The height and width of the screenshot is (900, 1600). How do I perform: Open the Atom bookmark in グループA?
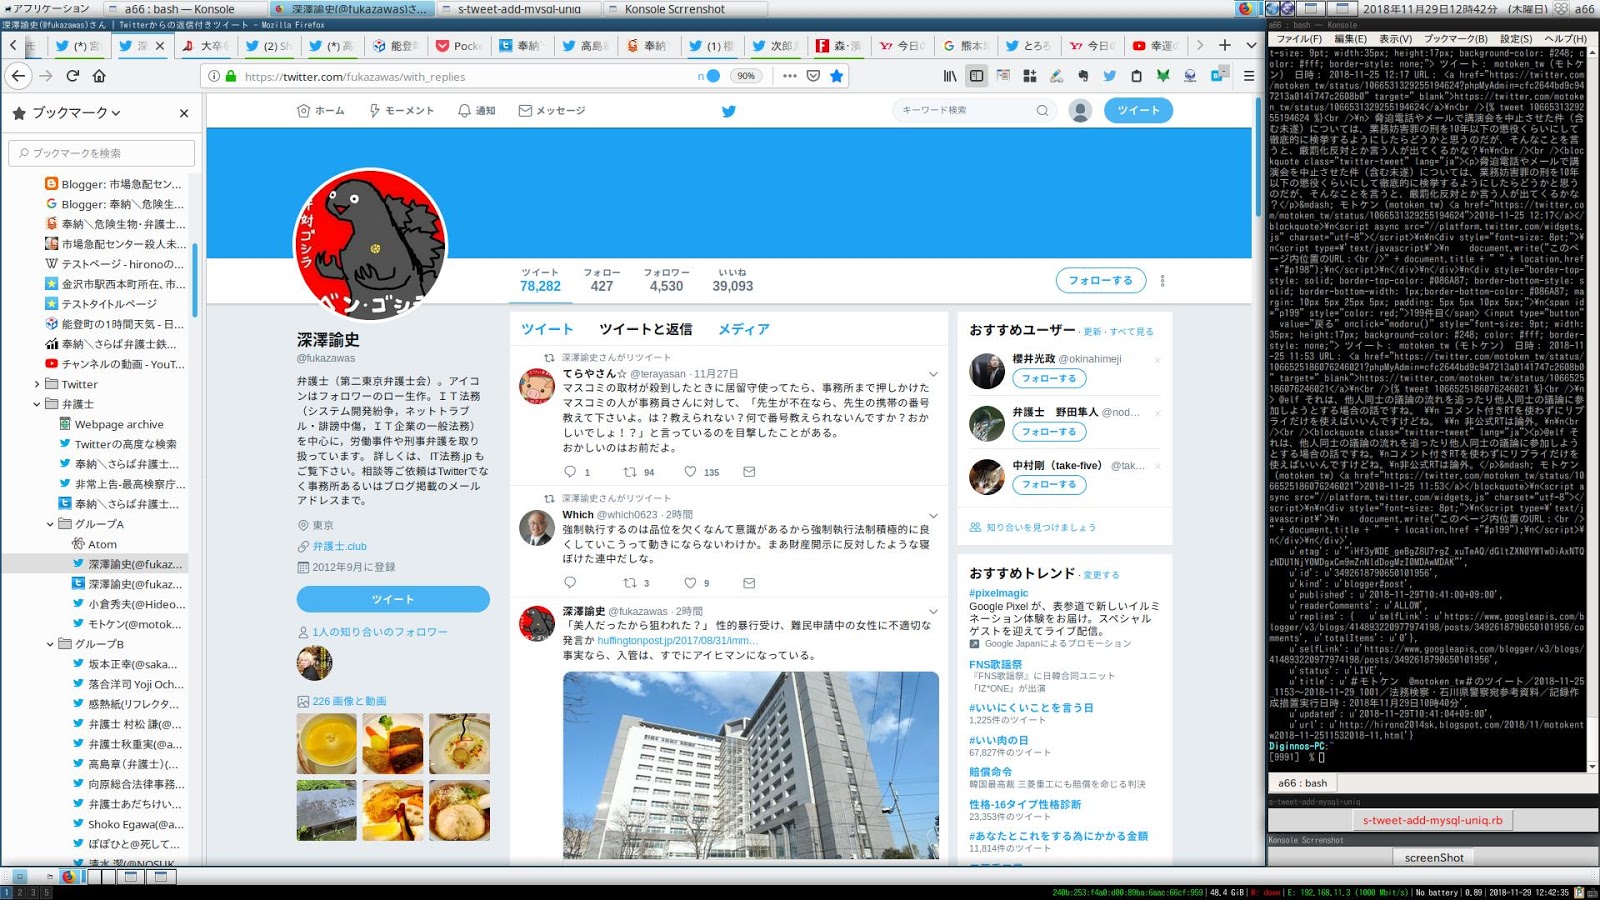point(102,544)
